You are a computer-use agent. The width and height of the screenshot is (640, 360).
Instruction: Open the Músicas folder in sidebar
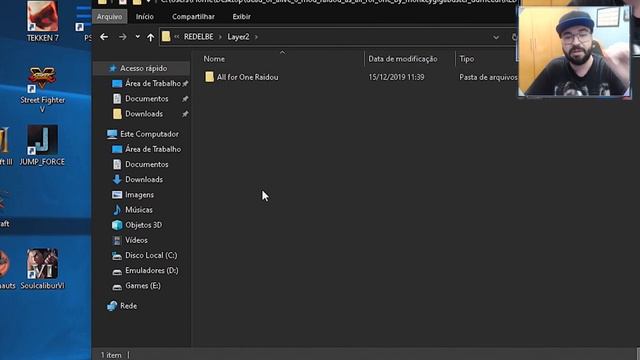(139, 210)
